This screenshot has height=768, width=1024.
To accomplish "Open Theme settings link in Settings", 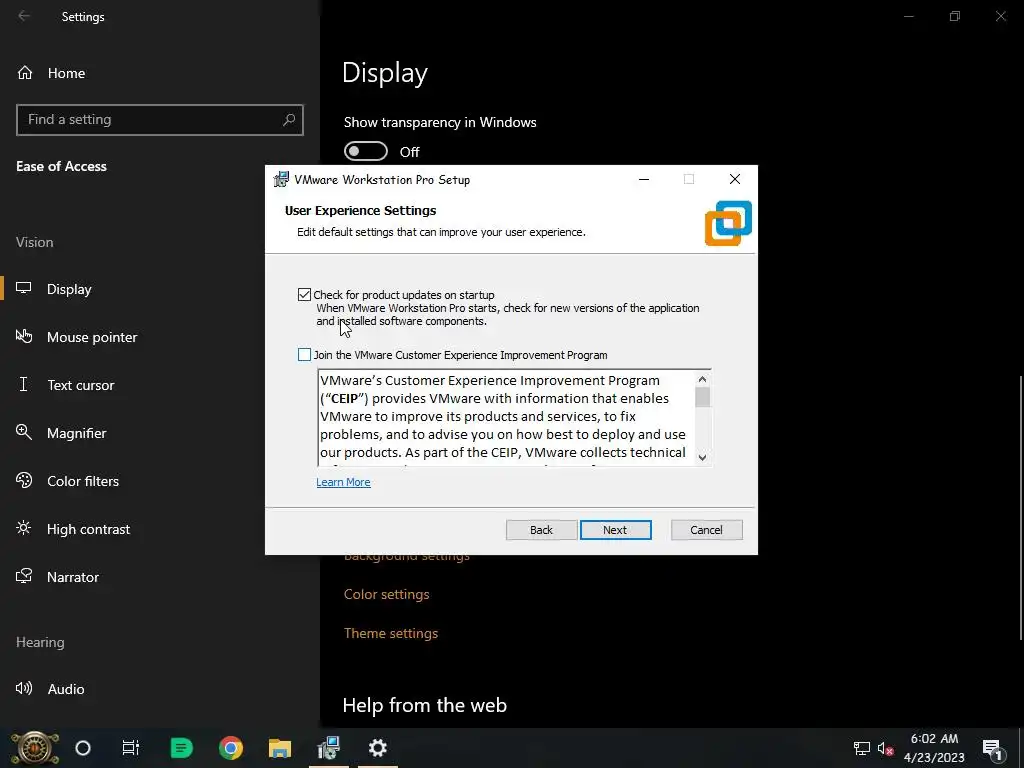I will click(x=391, y=633).
